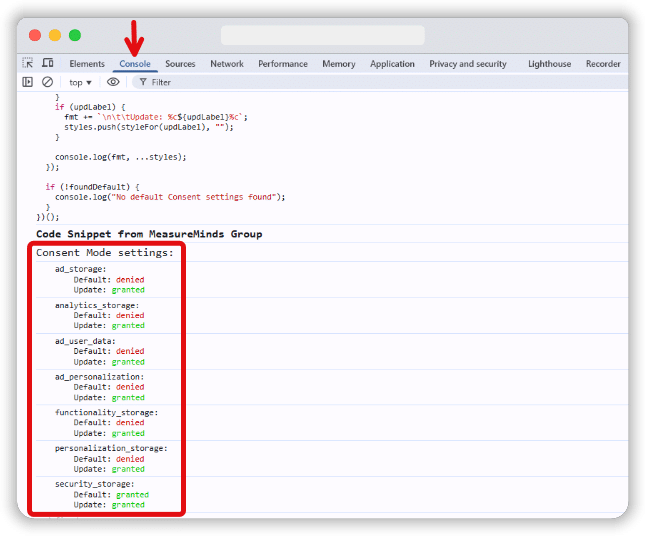This screenshot has height=536, width=645.
Task: Open the Application tab
Action: pos(392,64)
